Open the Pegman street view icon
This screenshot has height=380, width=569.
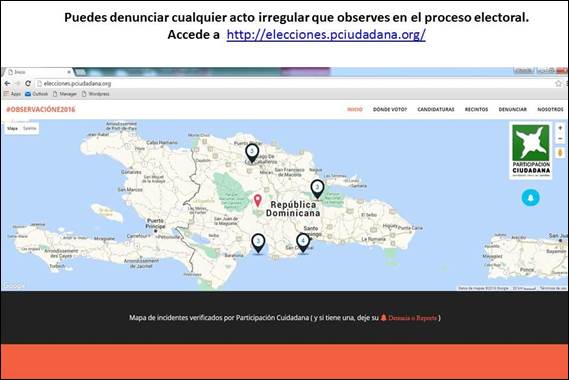point(560,152)
